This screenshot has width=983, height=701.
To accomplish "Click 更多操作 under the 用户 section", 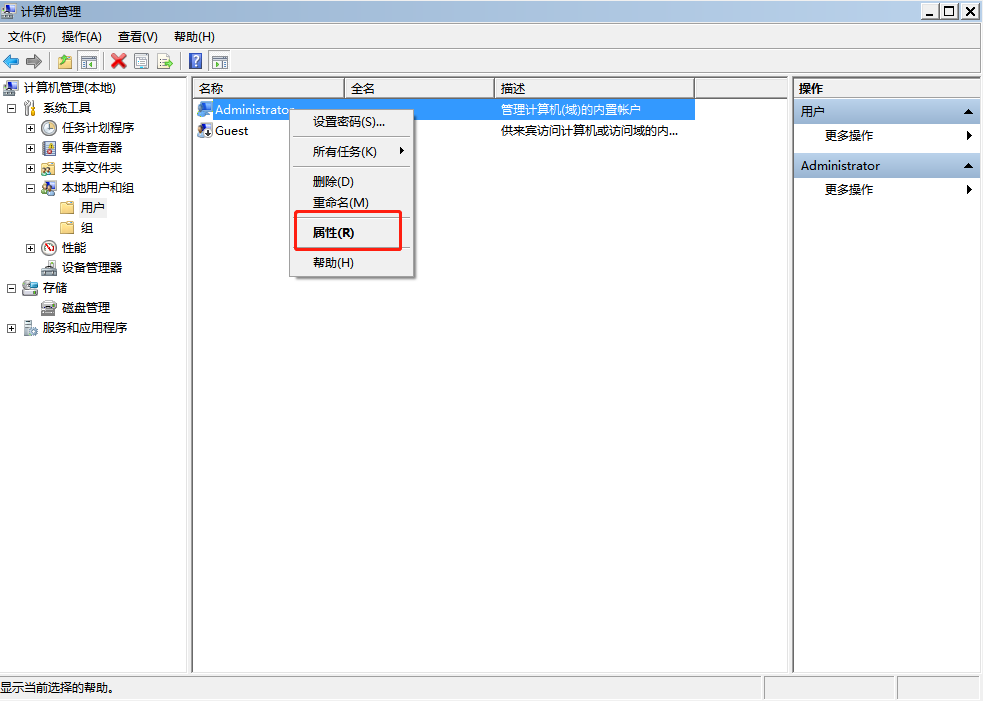I will point(849,136).
